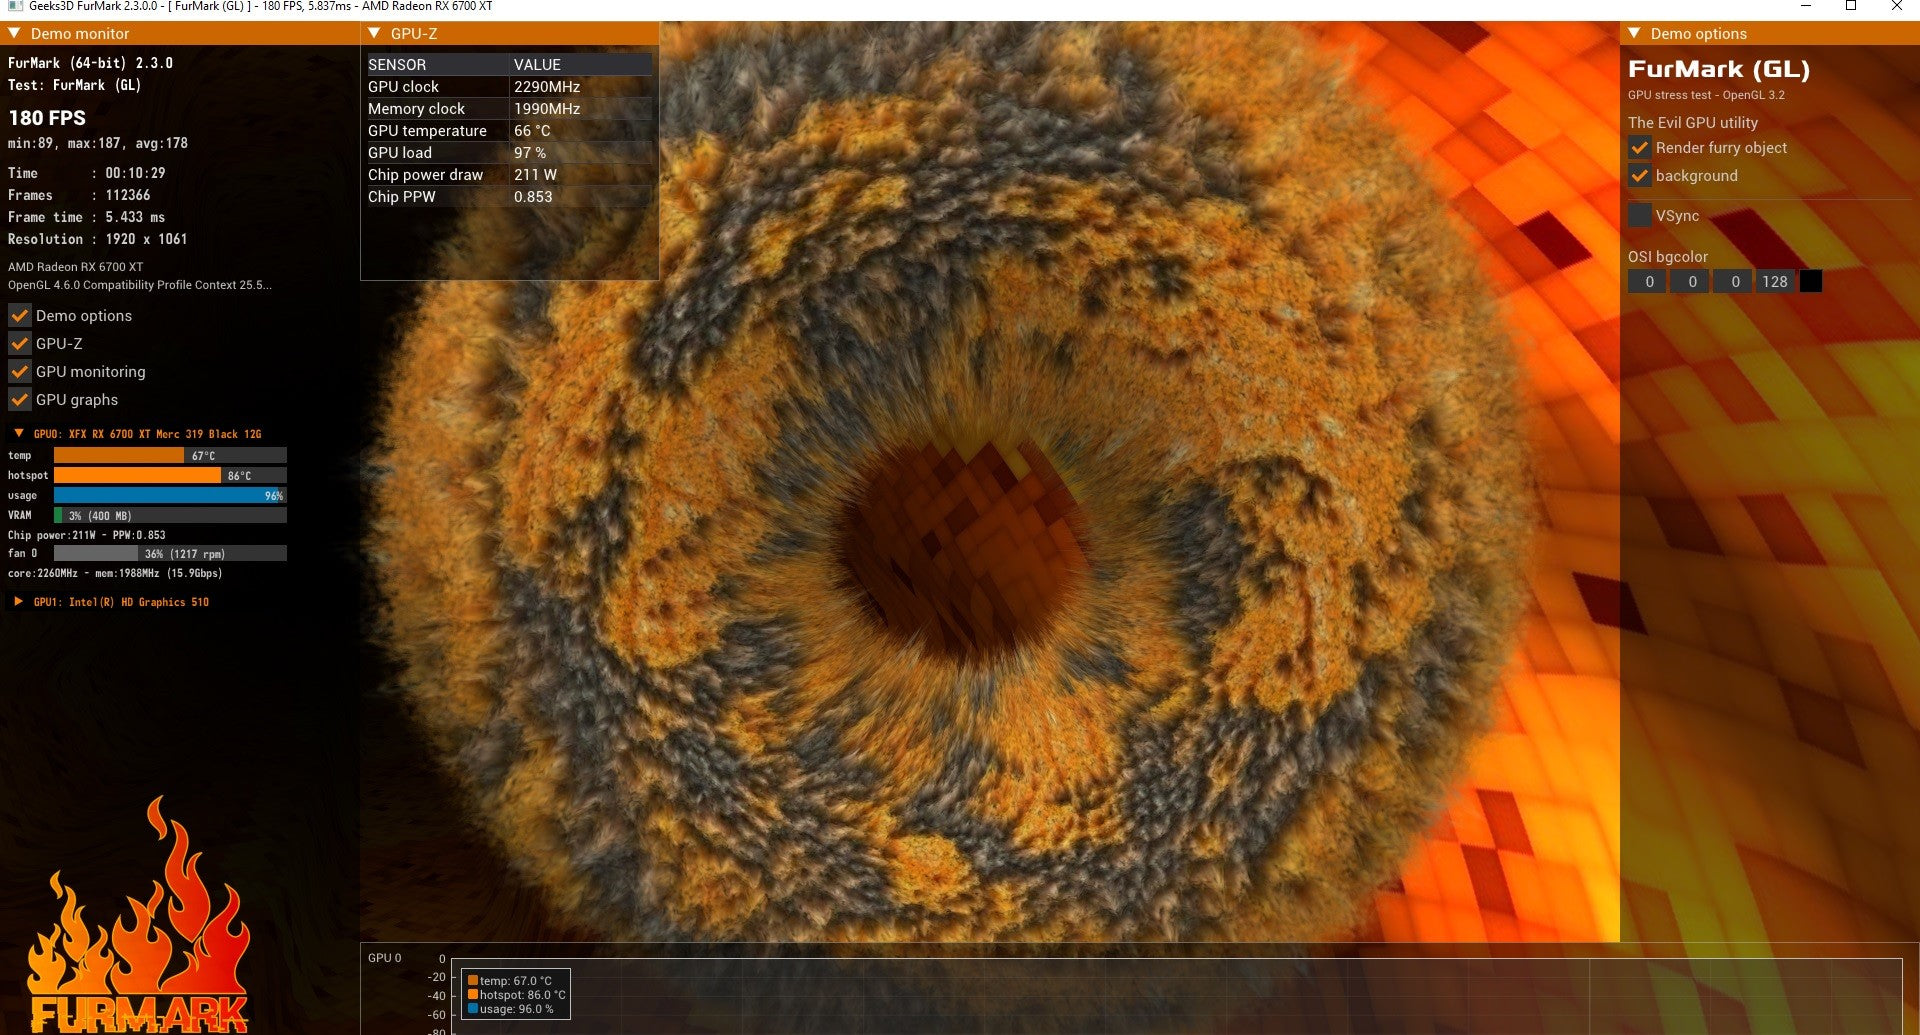The image size is (1920, 1035).
Task: Collapse the GPU-Z panel triangle
Action: pyautogui.click(x=375, y=33)
